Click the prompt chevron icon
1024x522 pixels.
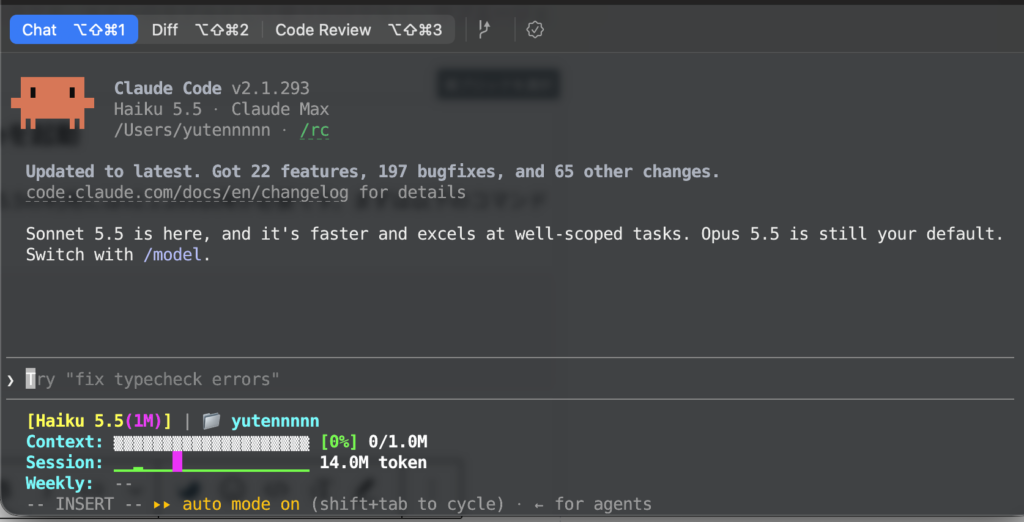point(11,380)
